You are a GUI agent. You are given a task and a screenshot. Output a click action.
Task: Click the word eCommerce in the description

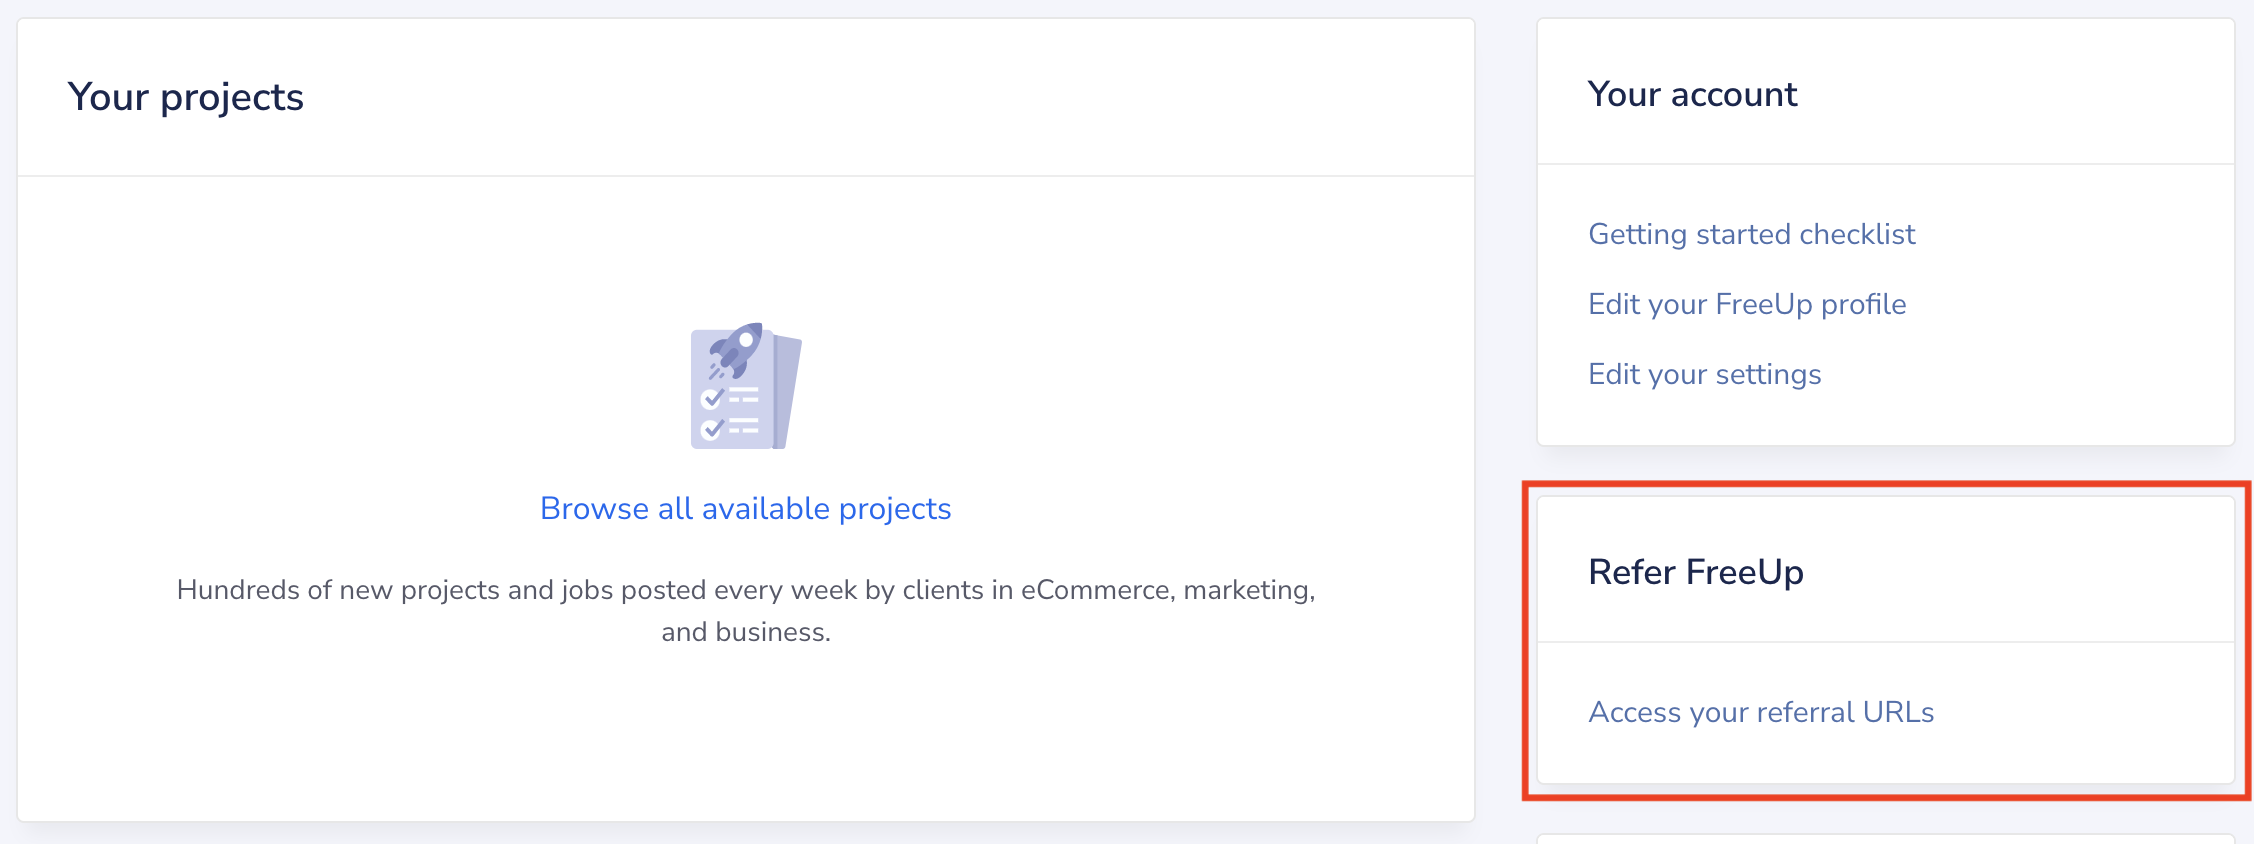click(1097, 590)
